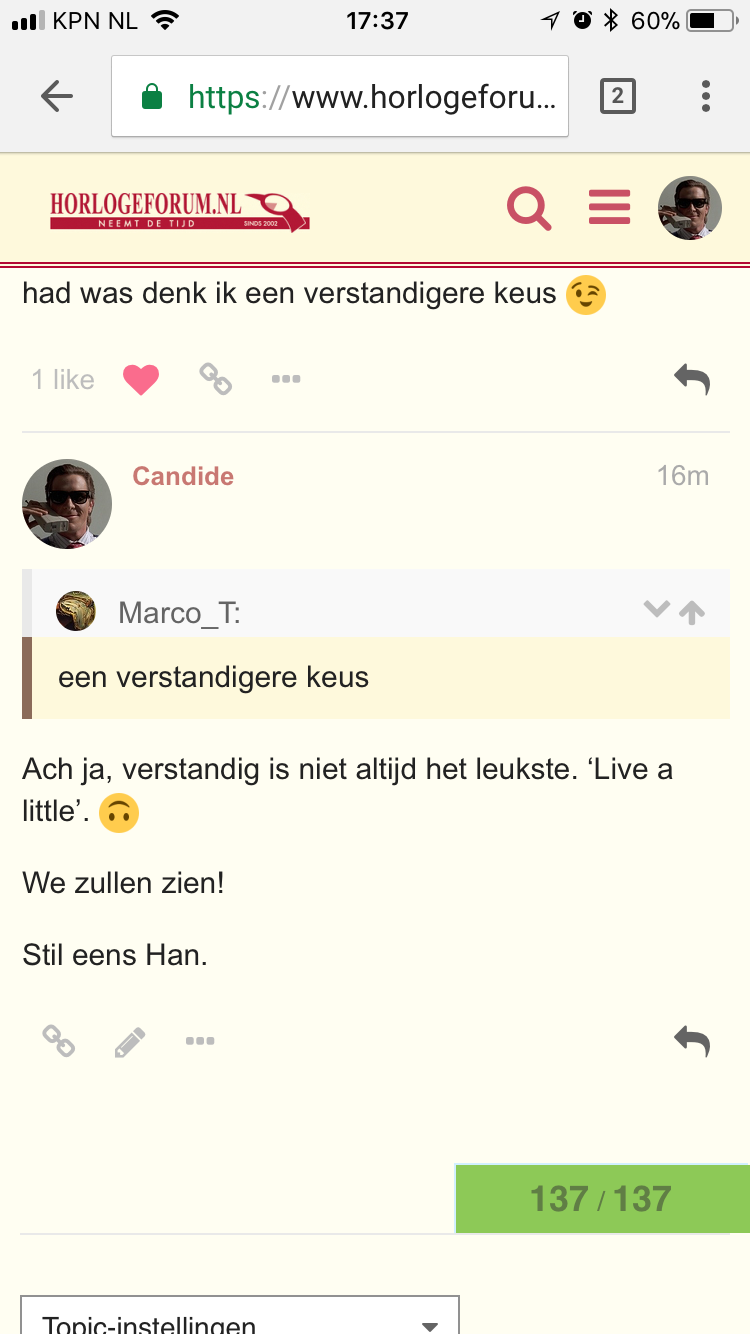This screenshot has width=750, height=1334.
Task: Open Topic-instellingen dropdown
Action: coord(240,1320)
